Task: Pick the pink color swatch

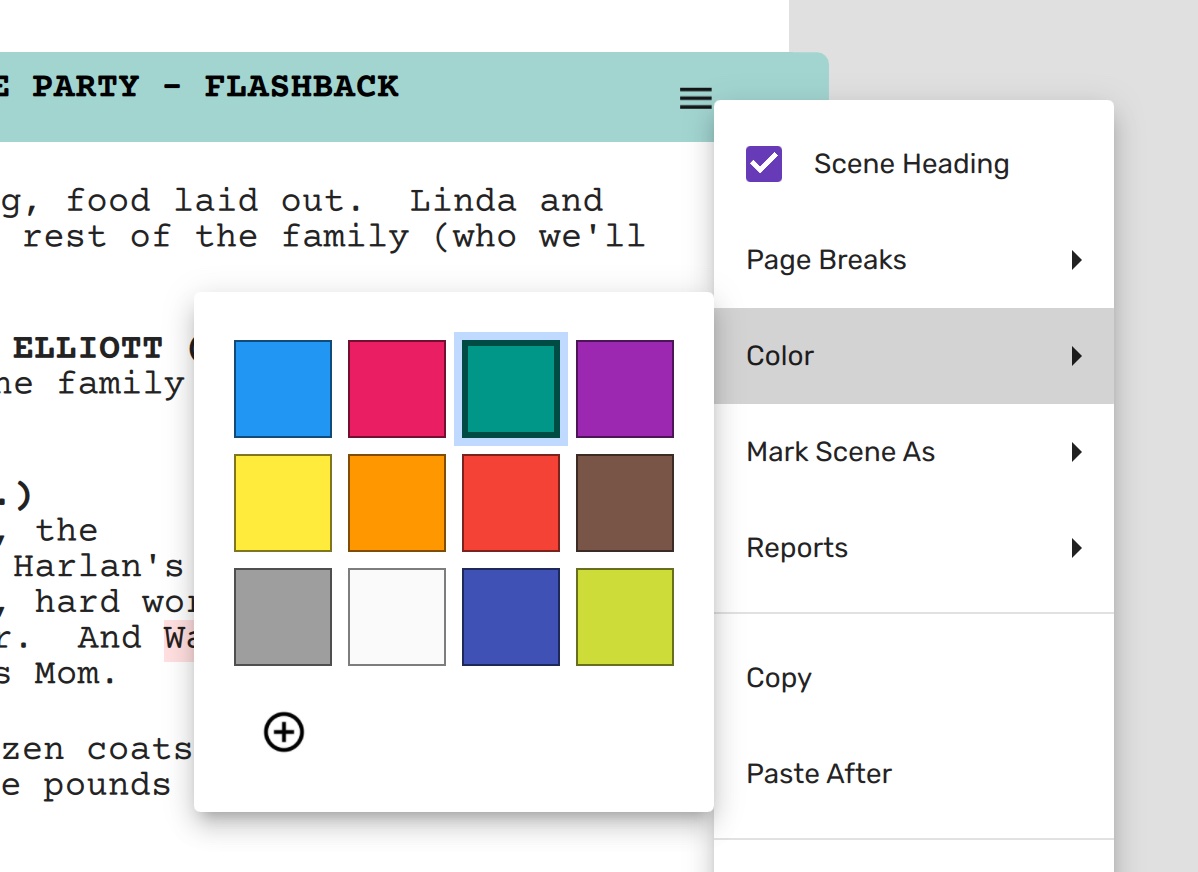Action: click(397, 389)
